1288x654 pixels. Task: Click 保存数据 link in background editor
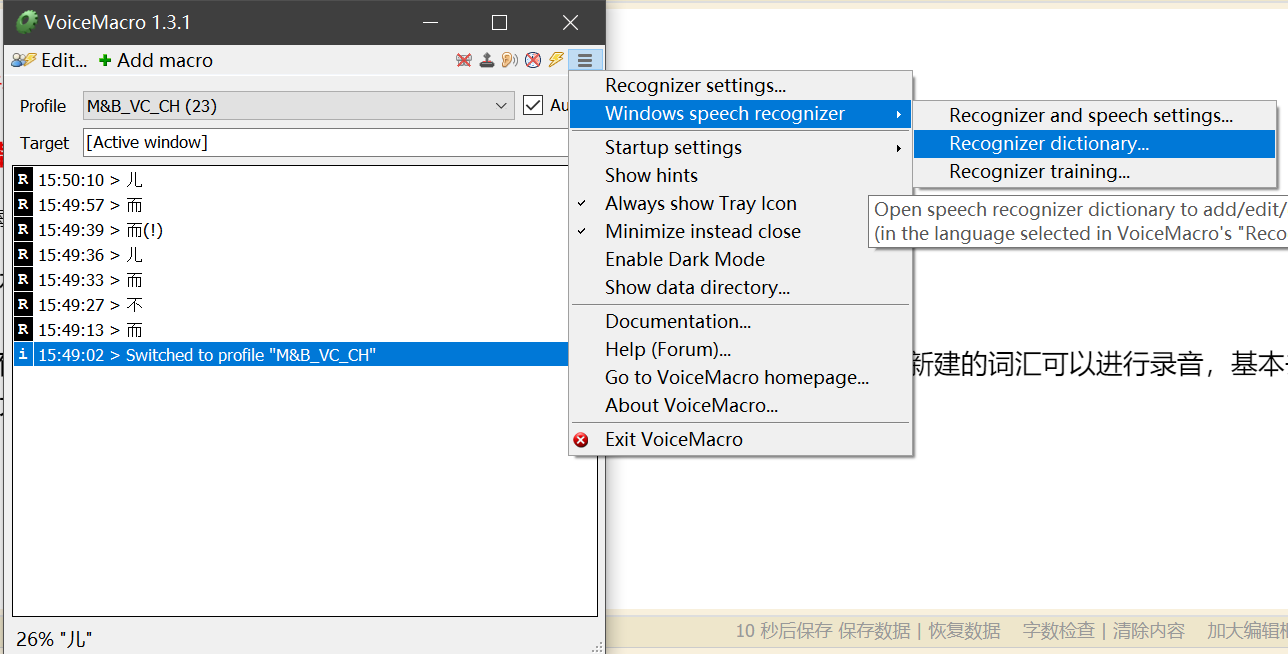point(874,631)
